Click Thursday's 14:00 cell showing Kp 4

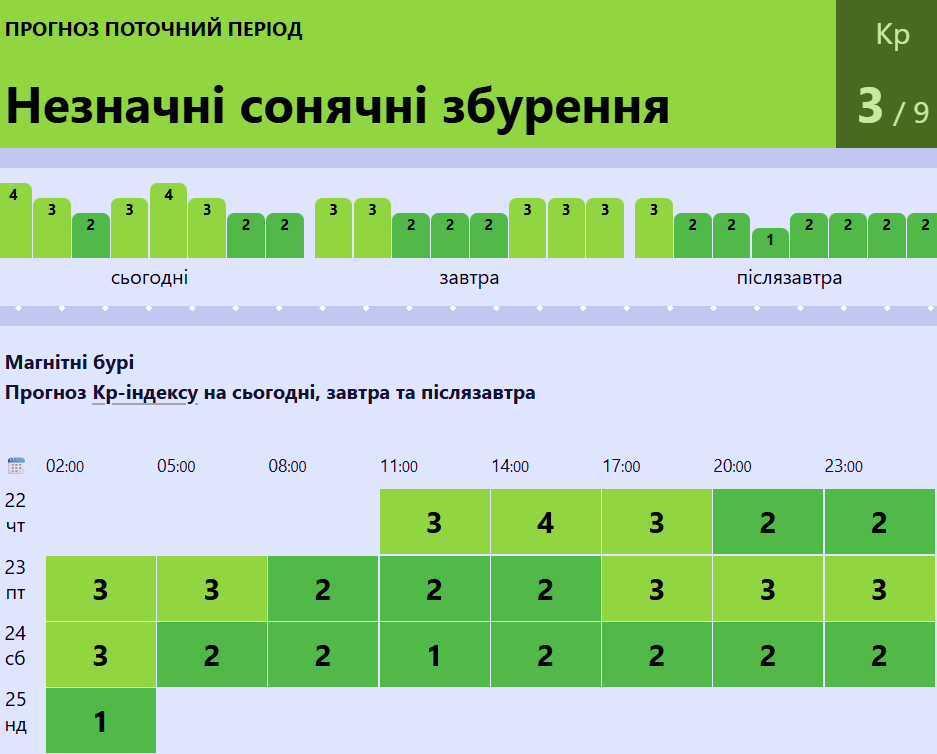(x=545, y=522)
